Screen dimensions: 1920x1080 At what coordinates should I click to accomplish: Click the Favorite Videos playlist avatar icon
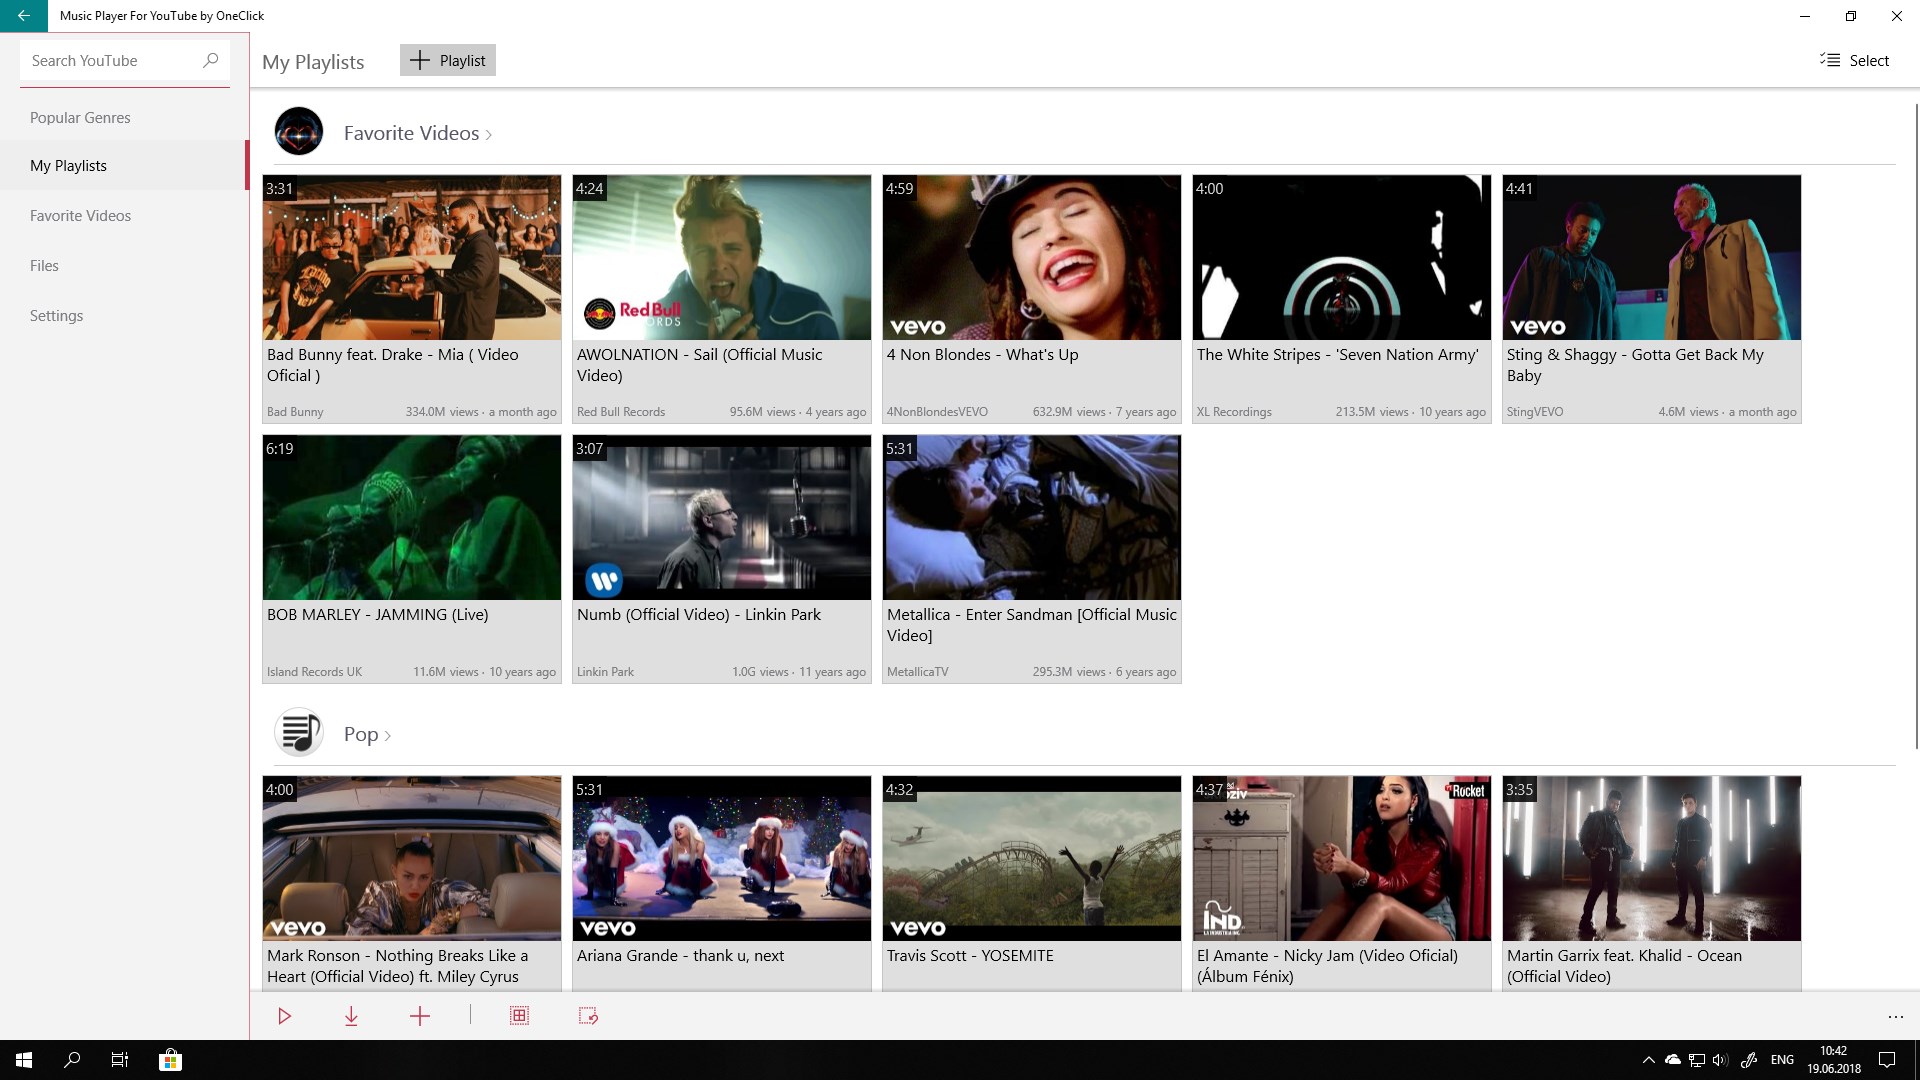click(x=299, y=132)
